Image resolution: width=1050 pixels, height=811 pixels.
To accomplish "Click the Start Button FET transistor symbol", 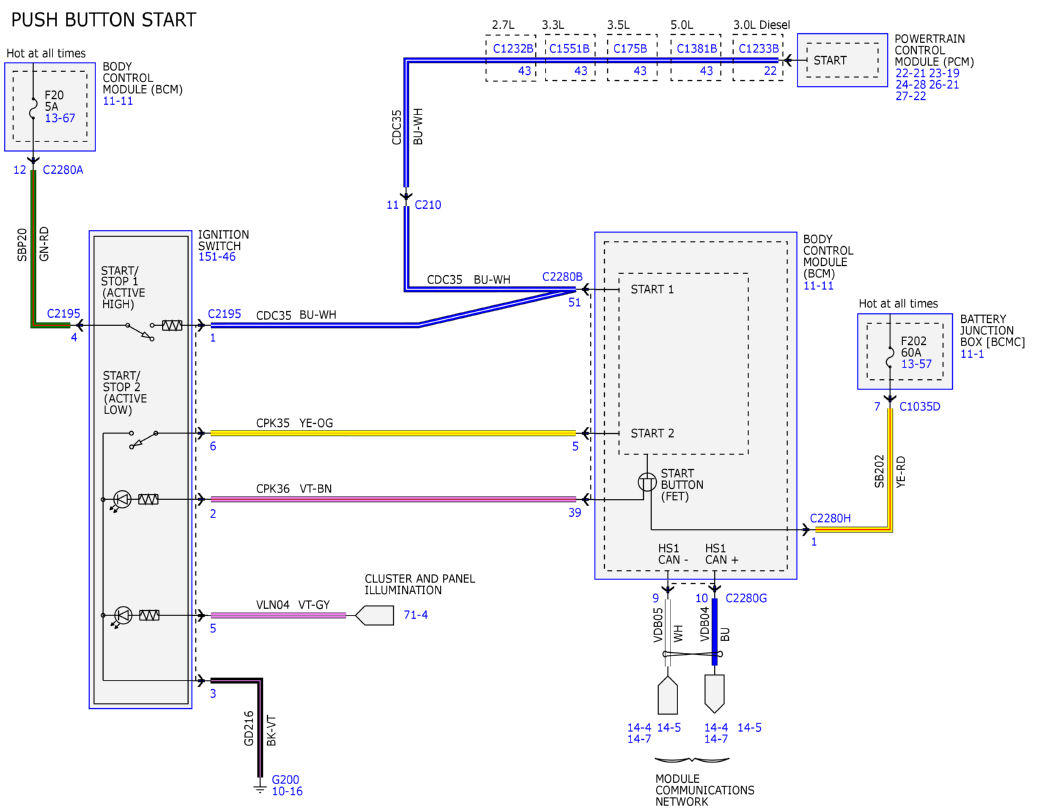I will pos(647,482).
